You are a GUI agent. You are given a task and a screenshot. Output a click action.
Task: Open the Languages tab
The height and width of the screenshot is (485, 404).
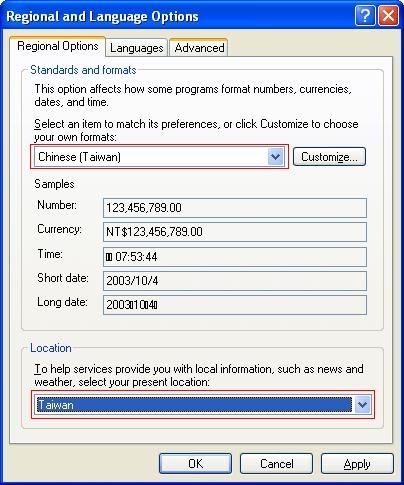click(x=137, y=48)
